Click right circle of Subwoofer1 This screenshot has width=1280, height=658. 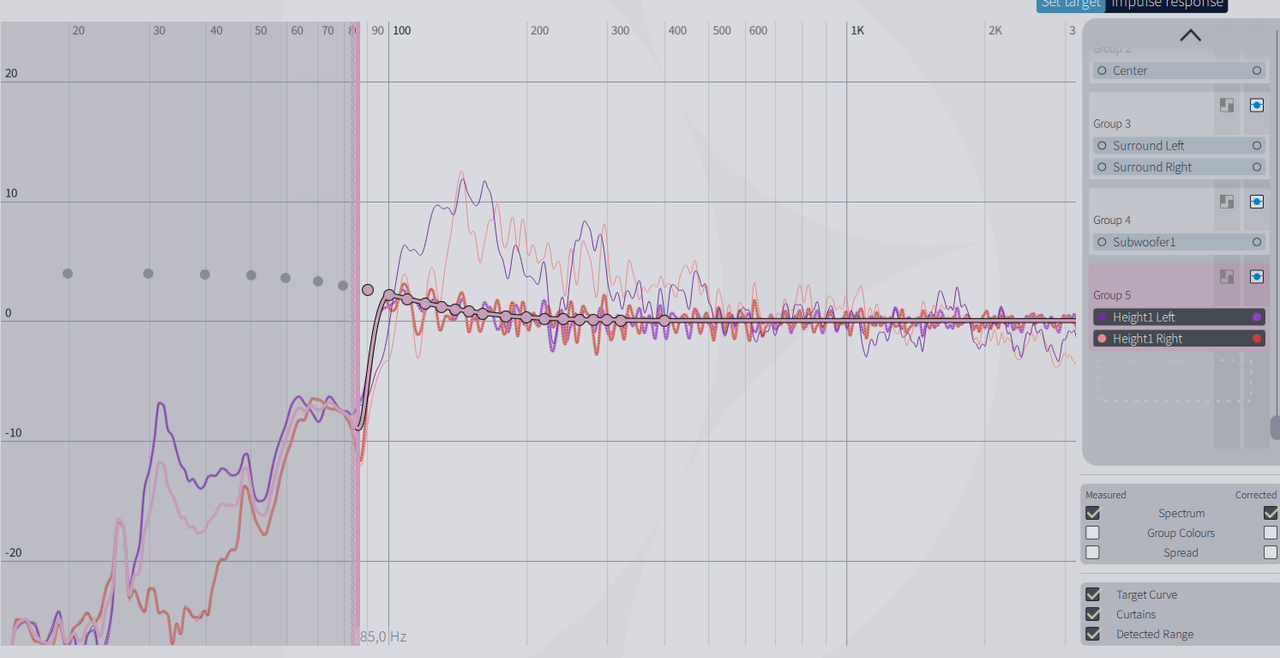(x=1257, y=242)
